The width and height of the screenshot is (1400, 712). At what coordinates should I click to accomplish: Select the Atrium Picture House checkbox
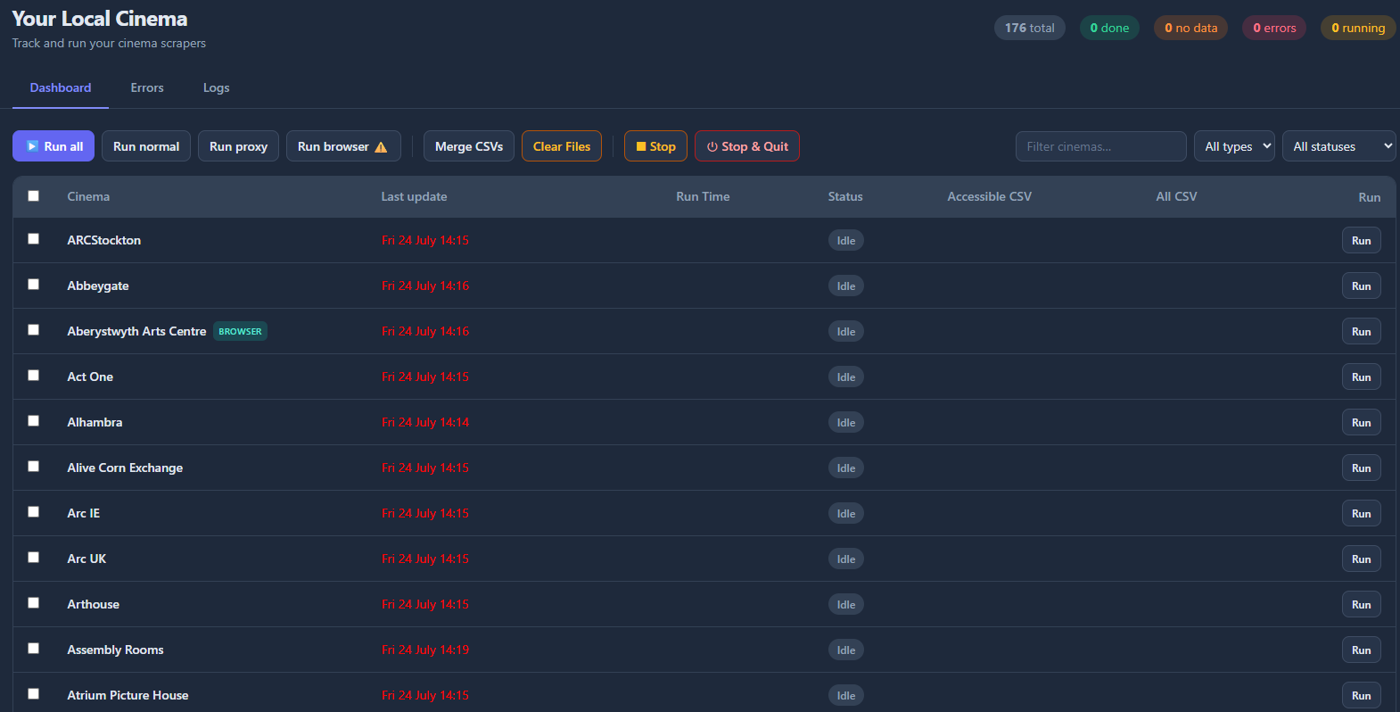33,694
